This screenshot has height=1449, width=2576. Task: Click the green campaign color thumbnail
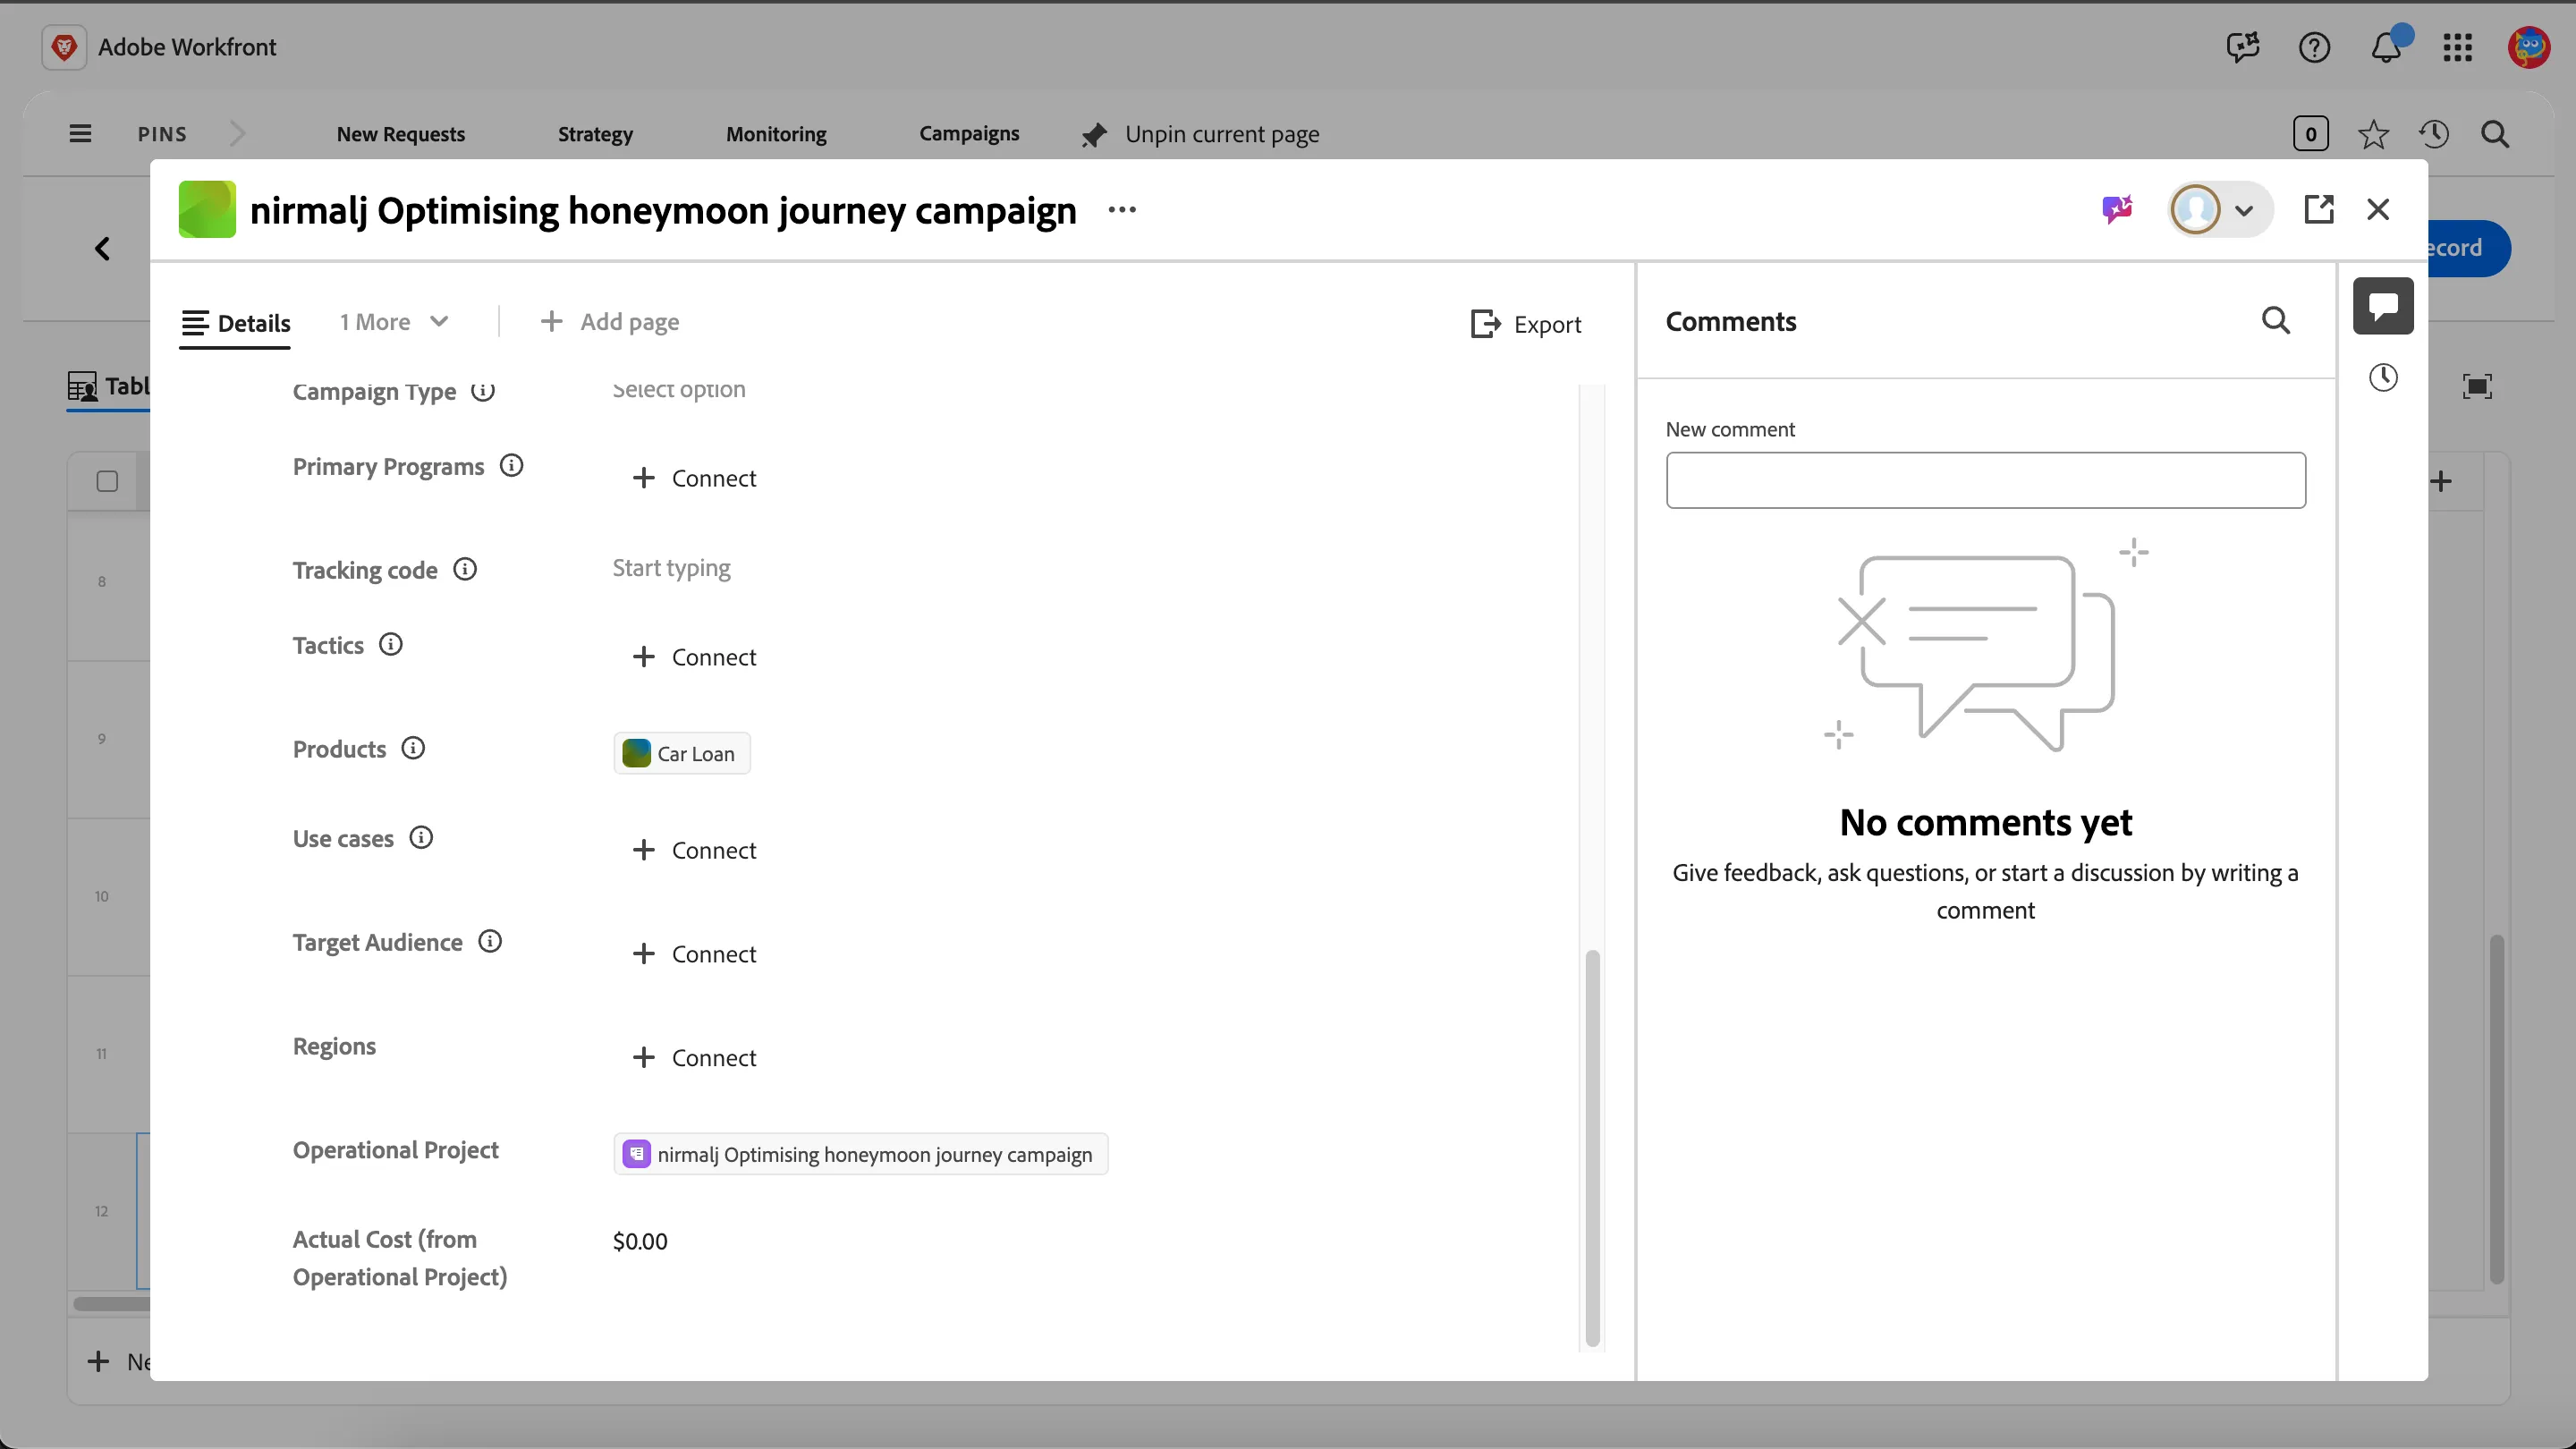click(207, 209)
